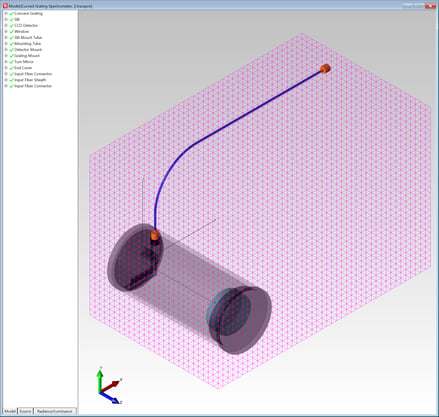This screenshot has width=439, height=417.
Task: Toggle the green check beside Turn Mirror
Action: tap(12, 62)
